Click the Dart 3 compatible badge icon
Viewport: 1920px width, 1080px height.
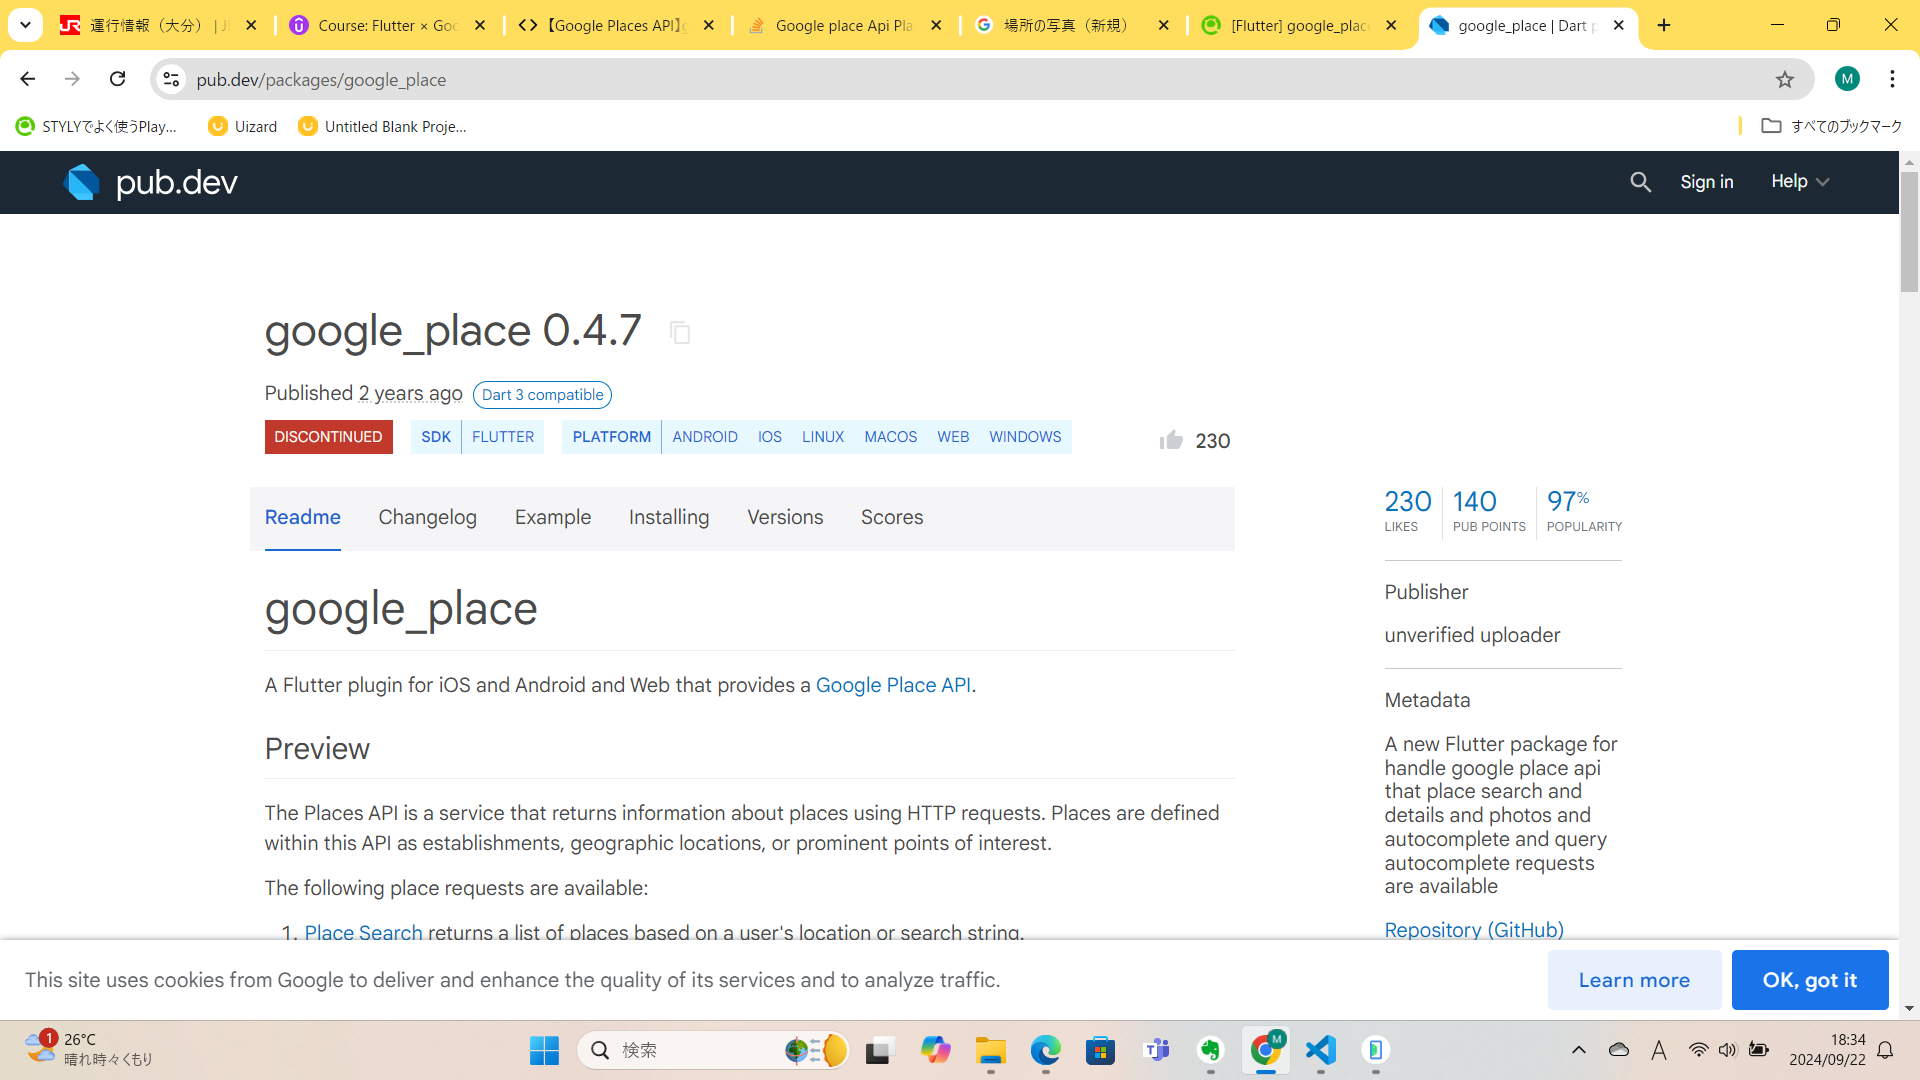click(543, 394)
